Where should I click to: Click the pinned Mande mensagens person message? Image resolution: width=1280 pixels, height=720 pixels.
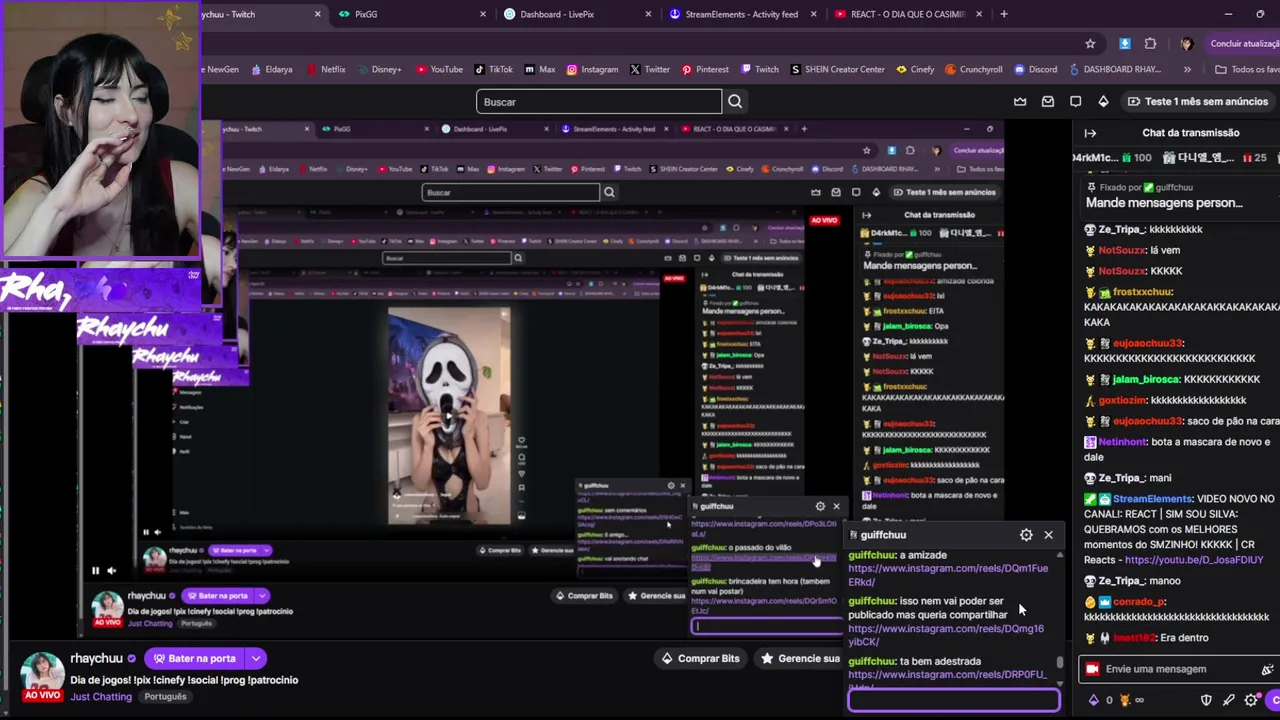(x=1164, y=202)
